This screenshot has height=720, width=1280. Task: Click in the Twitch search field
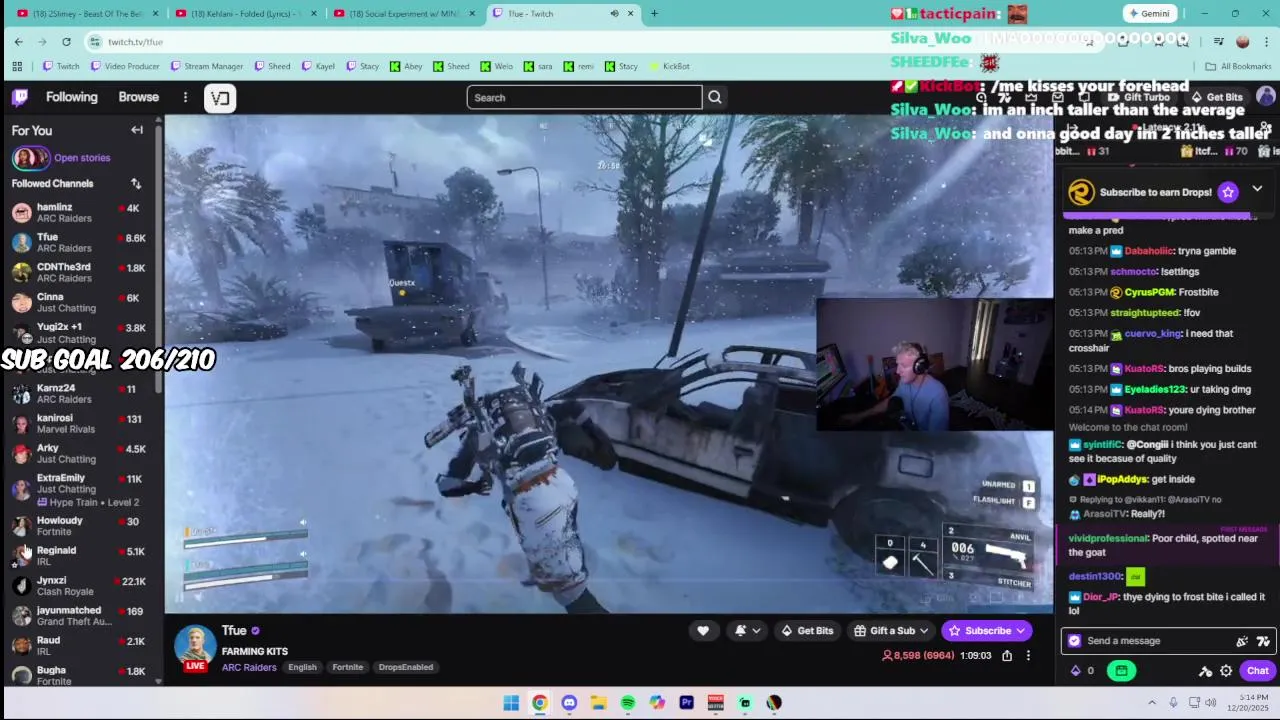point(584,97)
